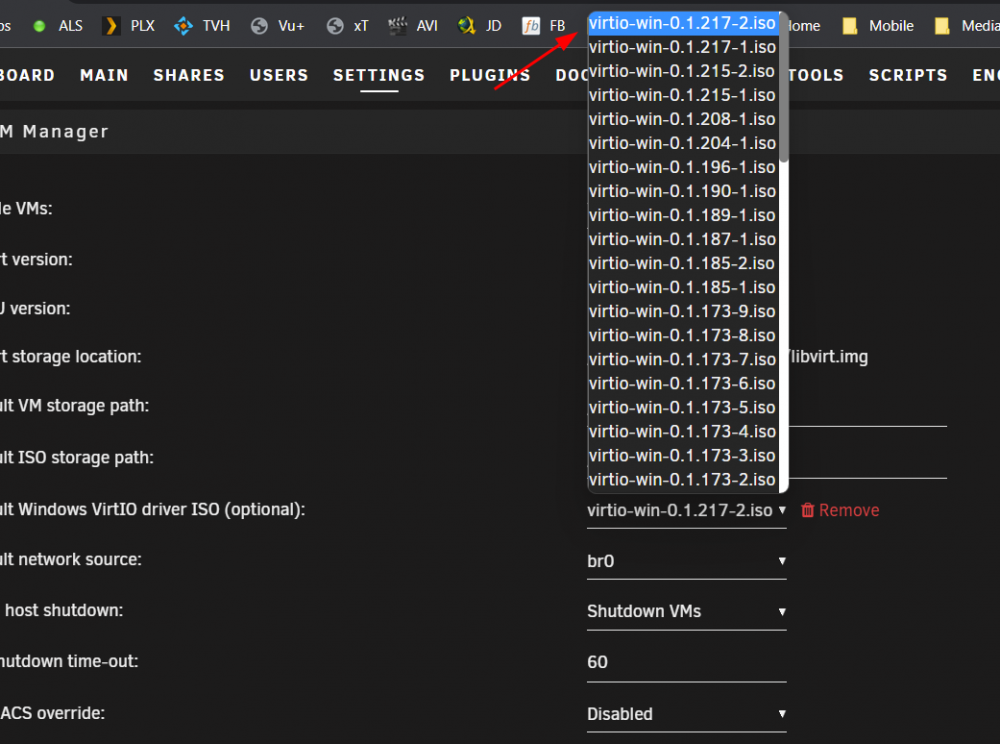Screen dimensions: 1000x744
Task: Select virtio-win-0.1.217-2.iso in the list
Action: [x=682, y=24]
